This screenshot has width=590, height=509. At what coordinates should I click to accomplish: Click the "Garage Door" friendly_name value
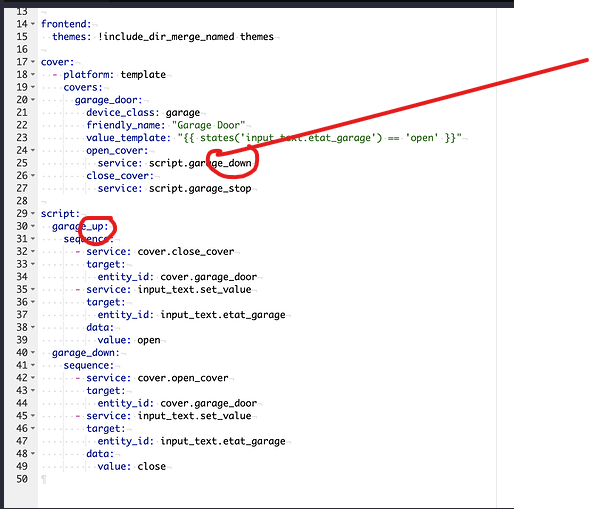click(x=208, y=125)
